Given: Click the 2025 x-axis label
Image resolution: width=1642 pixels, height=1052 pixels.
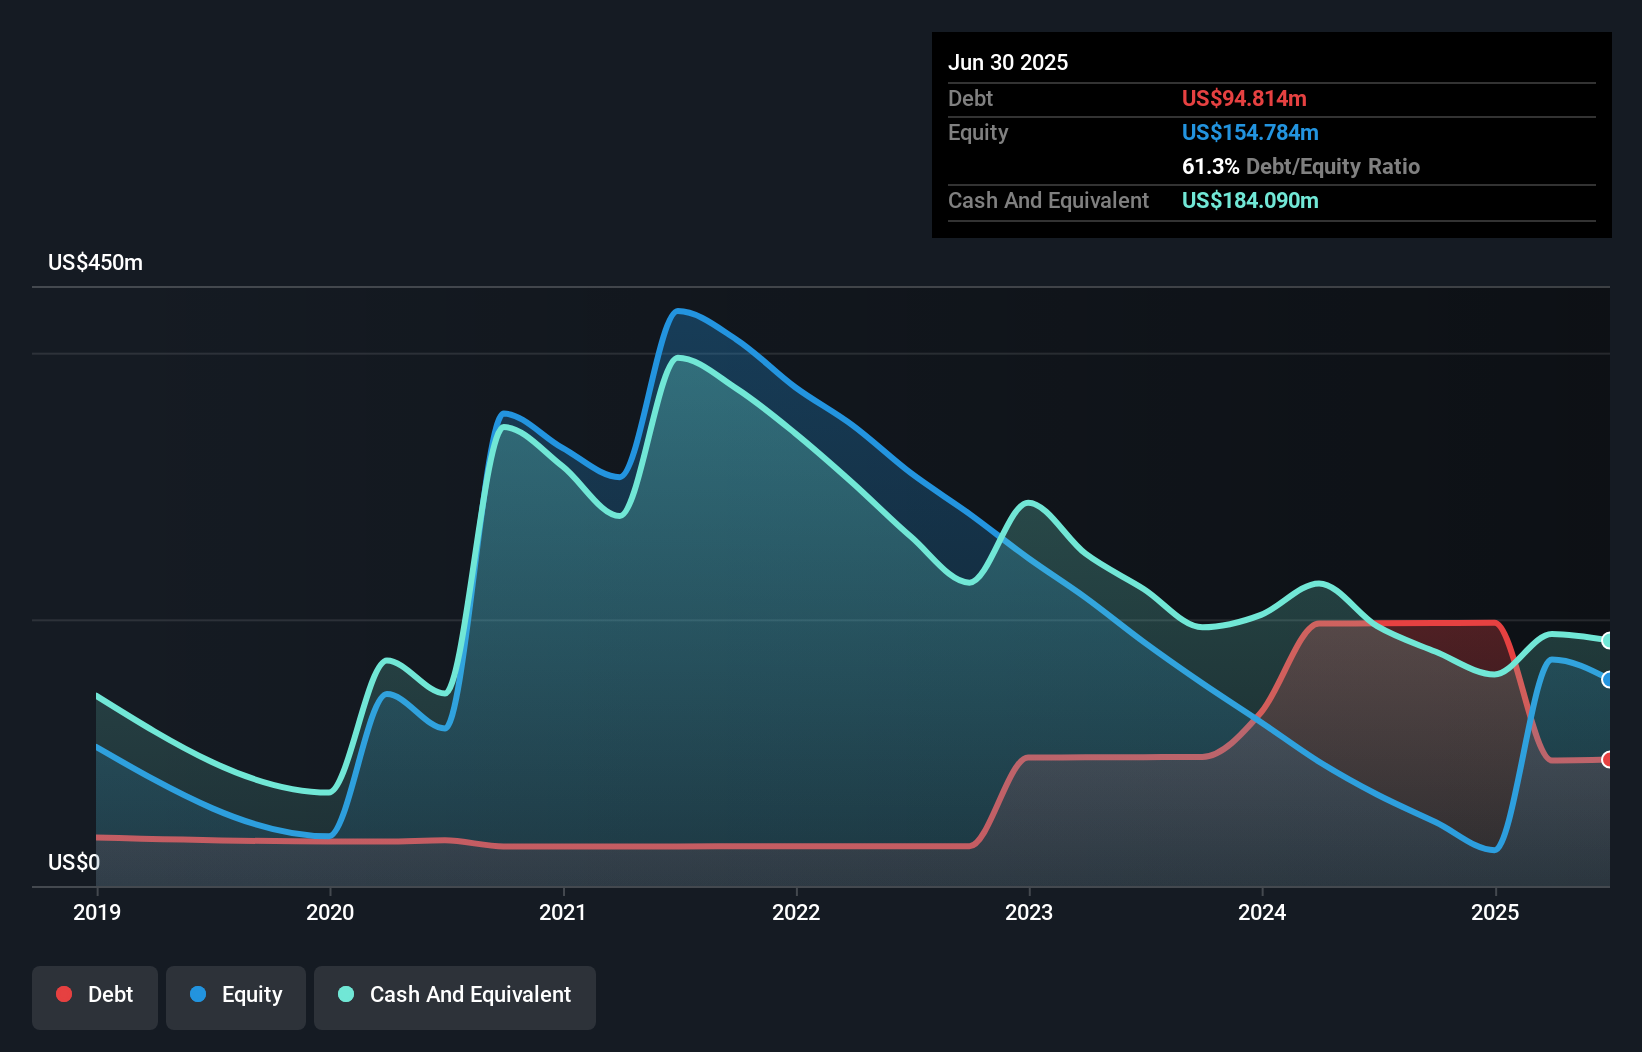Looking at the screenshot, I should (x=1495, y=912).
